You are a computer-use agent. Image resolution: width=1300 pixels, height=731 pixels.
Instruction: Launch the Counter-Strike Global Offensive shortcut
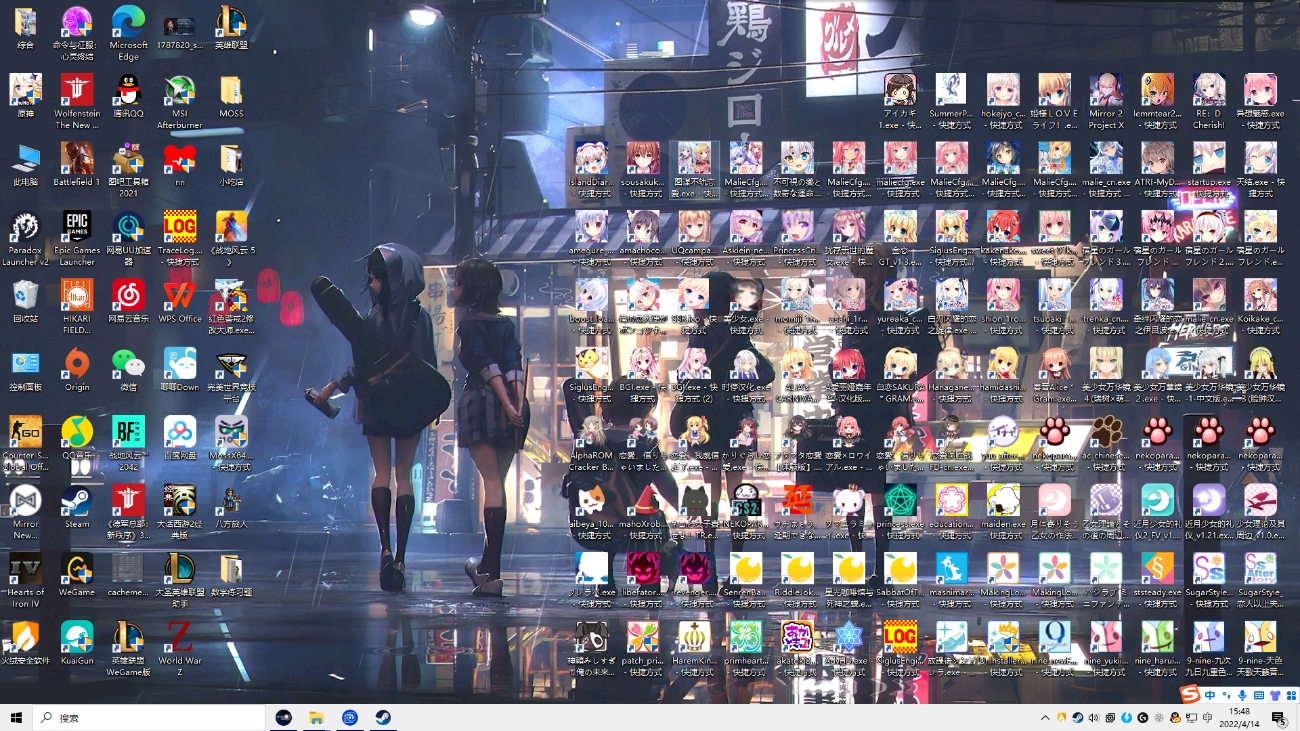click(25, 442)
